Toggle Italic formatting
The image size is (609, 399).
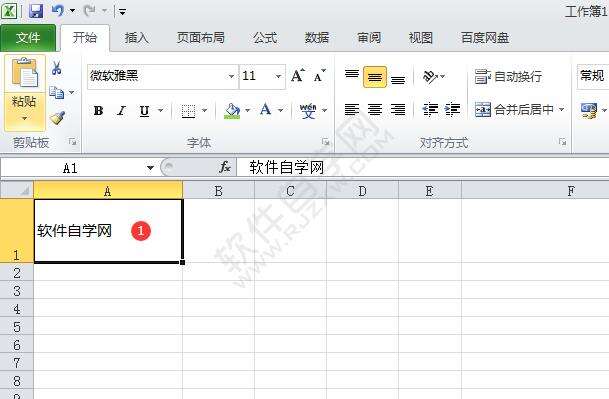(122, 111)
